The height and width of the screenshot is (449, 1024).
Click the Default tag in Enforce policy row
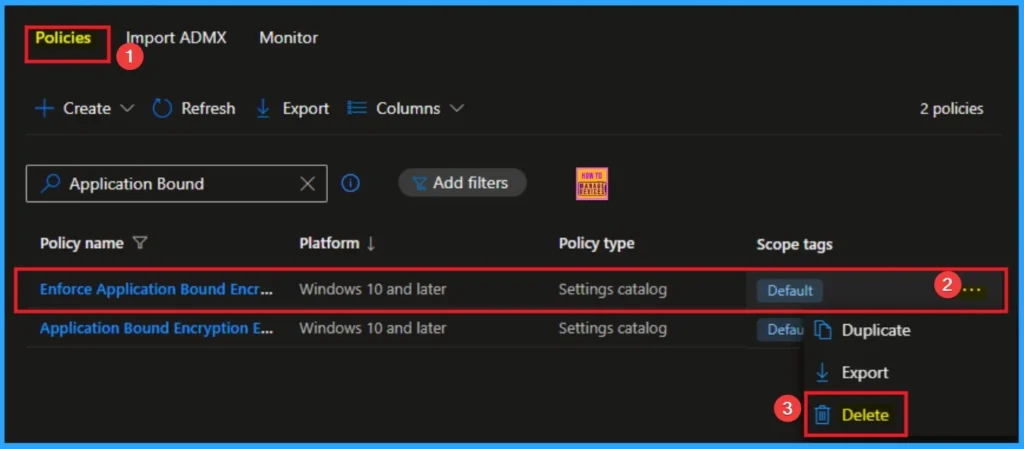pyautogui.click(x=790, y=290)
